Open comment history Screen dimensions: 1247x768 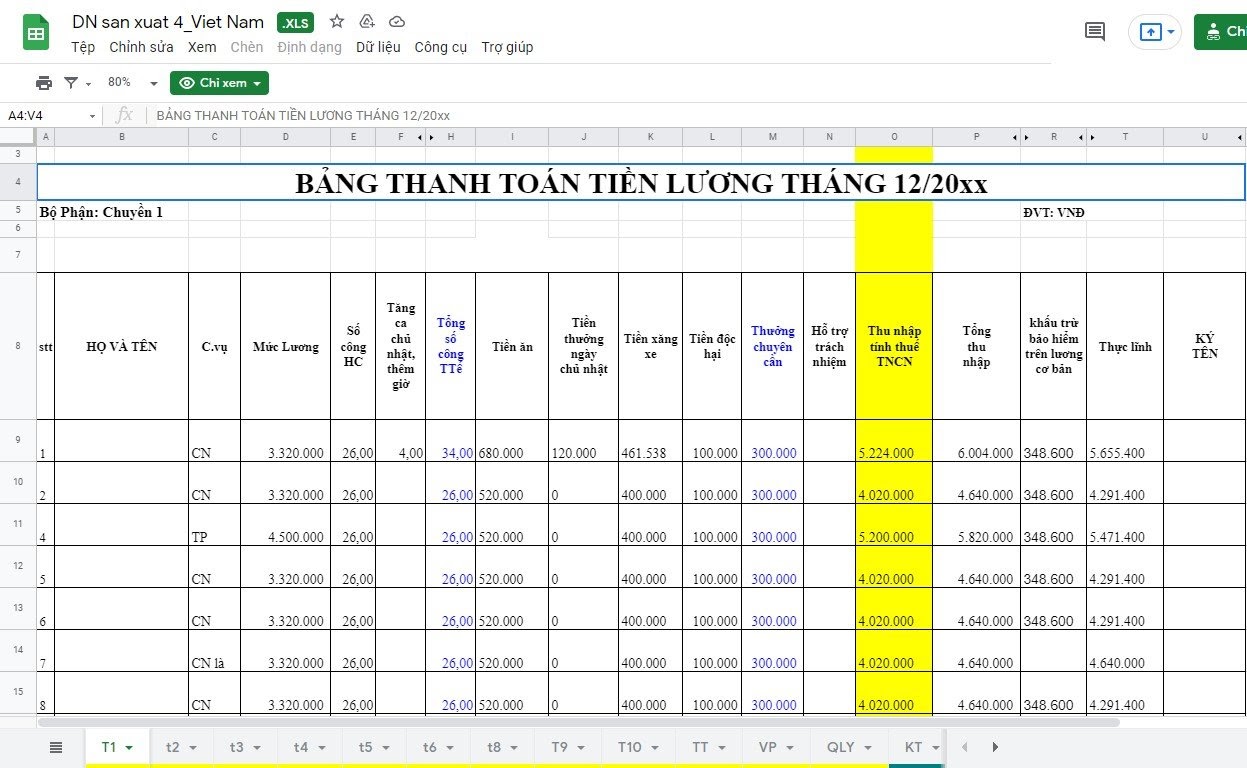pos(1094,31)
